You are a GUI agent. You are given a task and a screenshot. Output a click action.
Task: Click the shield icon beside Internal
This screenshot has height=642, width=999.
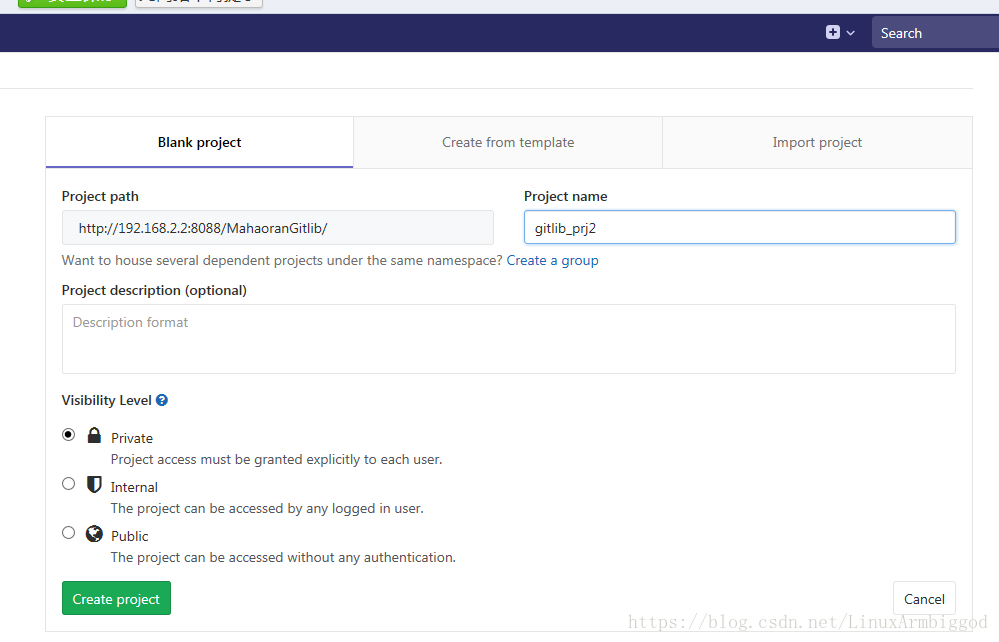click(x=94, y=485)
